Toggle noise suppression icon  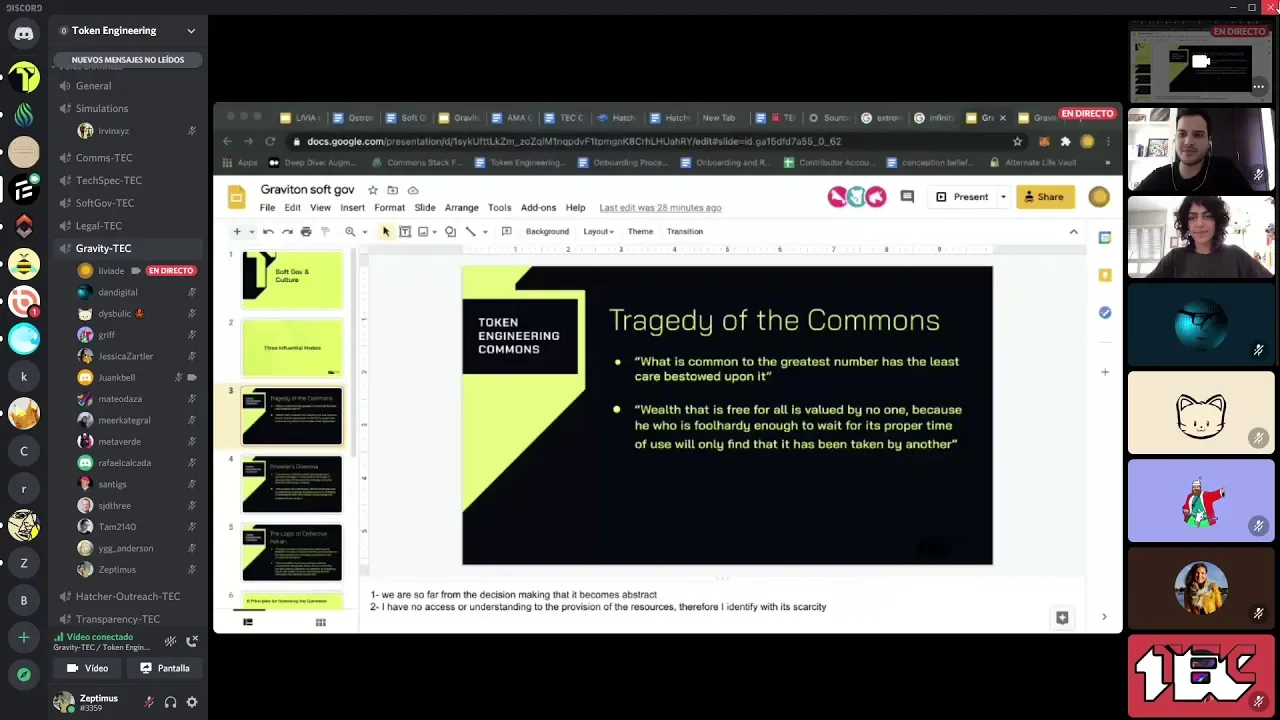pos(171,641)
